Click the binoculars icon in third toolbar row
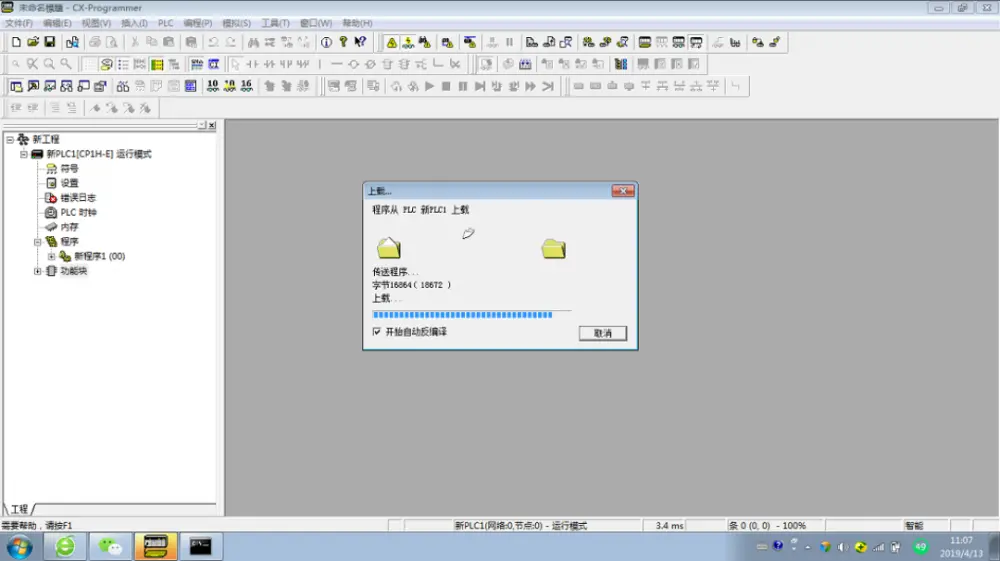 pos(123,86)
